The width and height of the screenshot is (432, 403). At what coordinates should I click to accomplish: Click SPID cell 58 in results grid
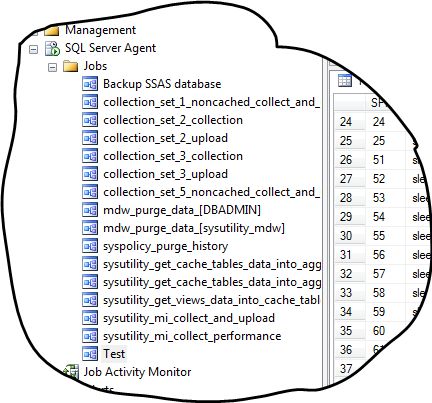[386, 293]
